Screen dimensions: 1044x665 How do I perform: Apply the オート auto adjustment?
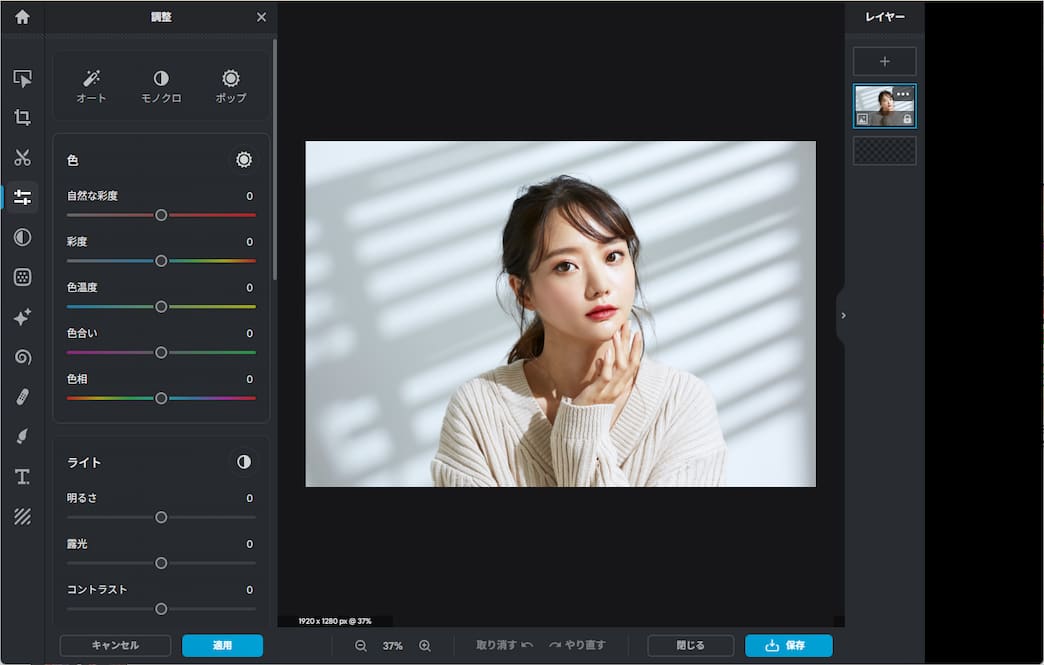[91, 87]
